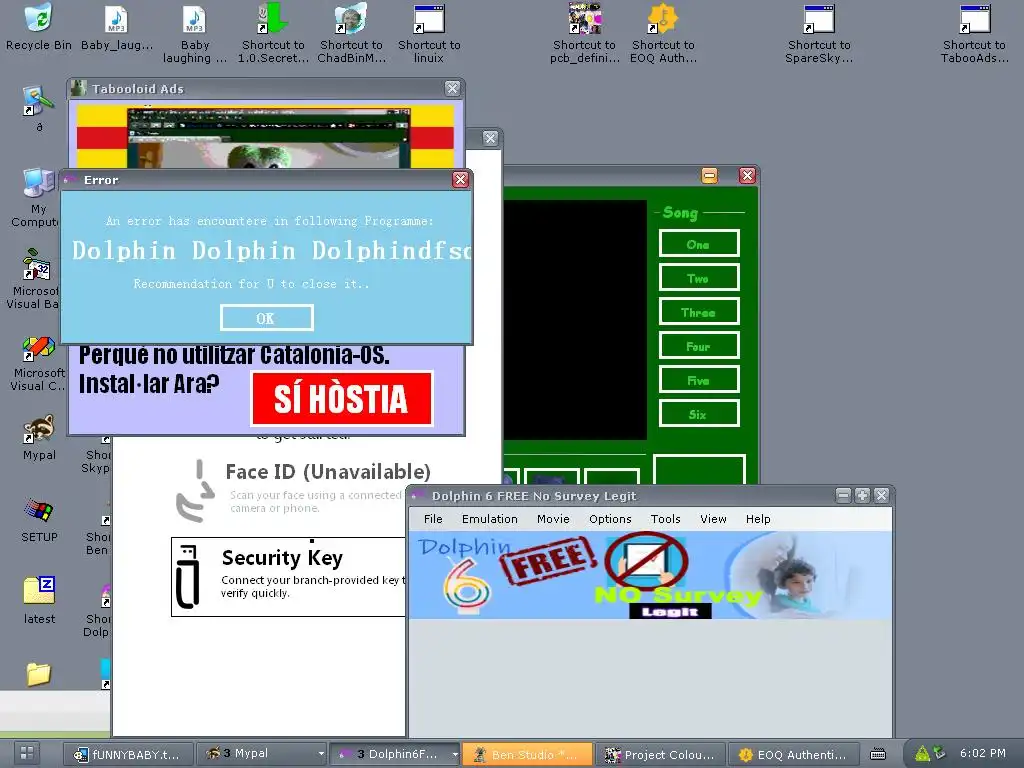The height and width of the screenshot is (768, 1024).
Task: Switch to EOQ Authenti... taskbar item
Action: pyautogui.click(x=793, y=754)
